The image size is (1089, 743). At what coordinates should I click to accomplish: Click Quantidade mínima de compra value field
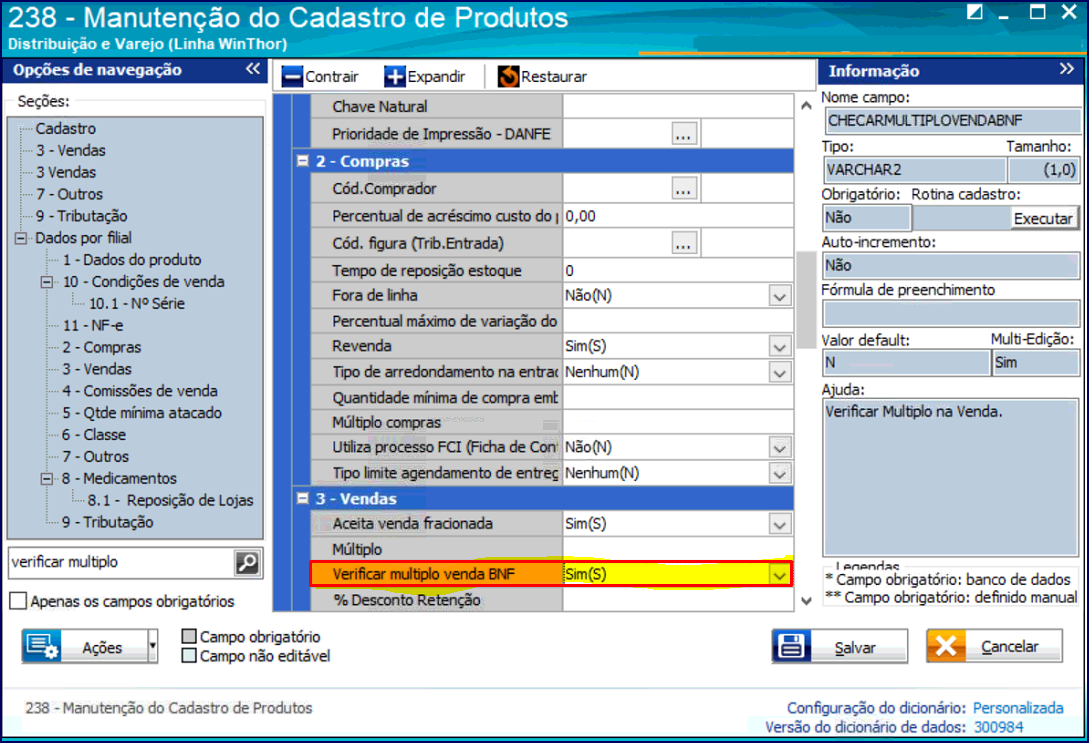pyautogui.click(x=677, y=398)
